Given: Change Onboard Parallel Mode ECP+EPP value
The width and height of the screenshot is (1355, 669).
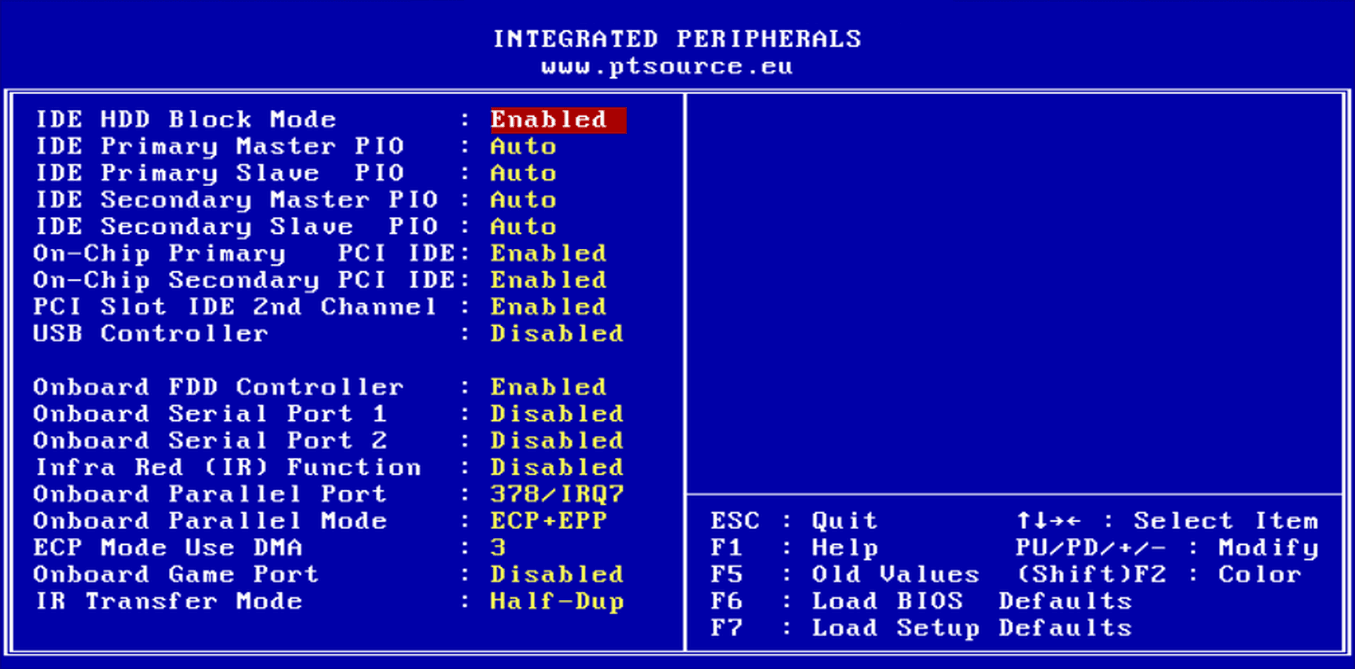Looking at the screenshot, I should coord(548,522).
